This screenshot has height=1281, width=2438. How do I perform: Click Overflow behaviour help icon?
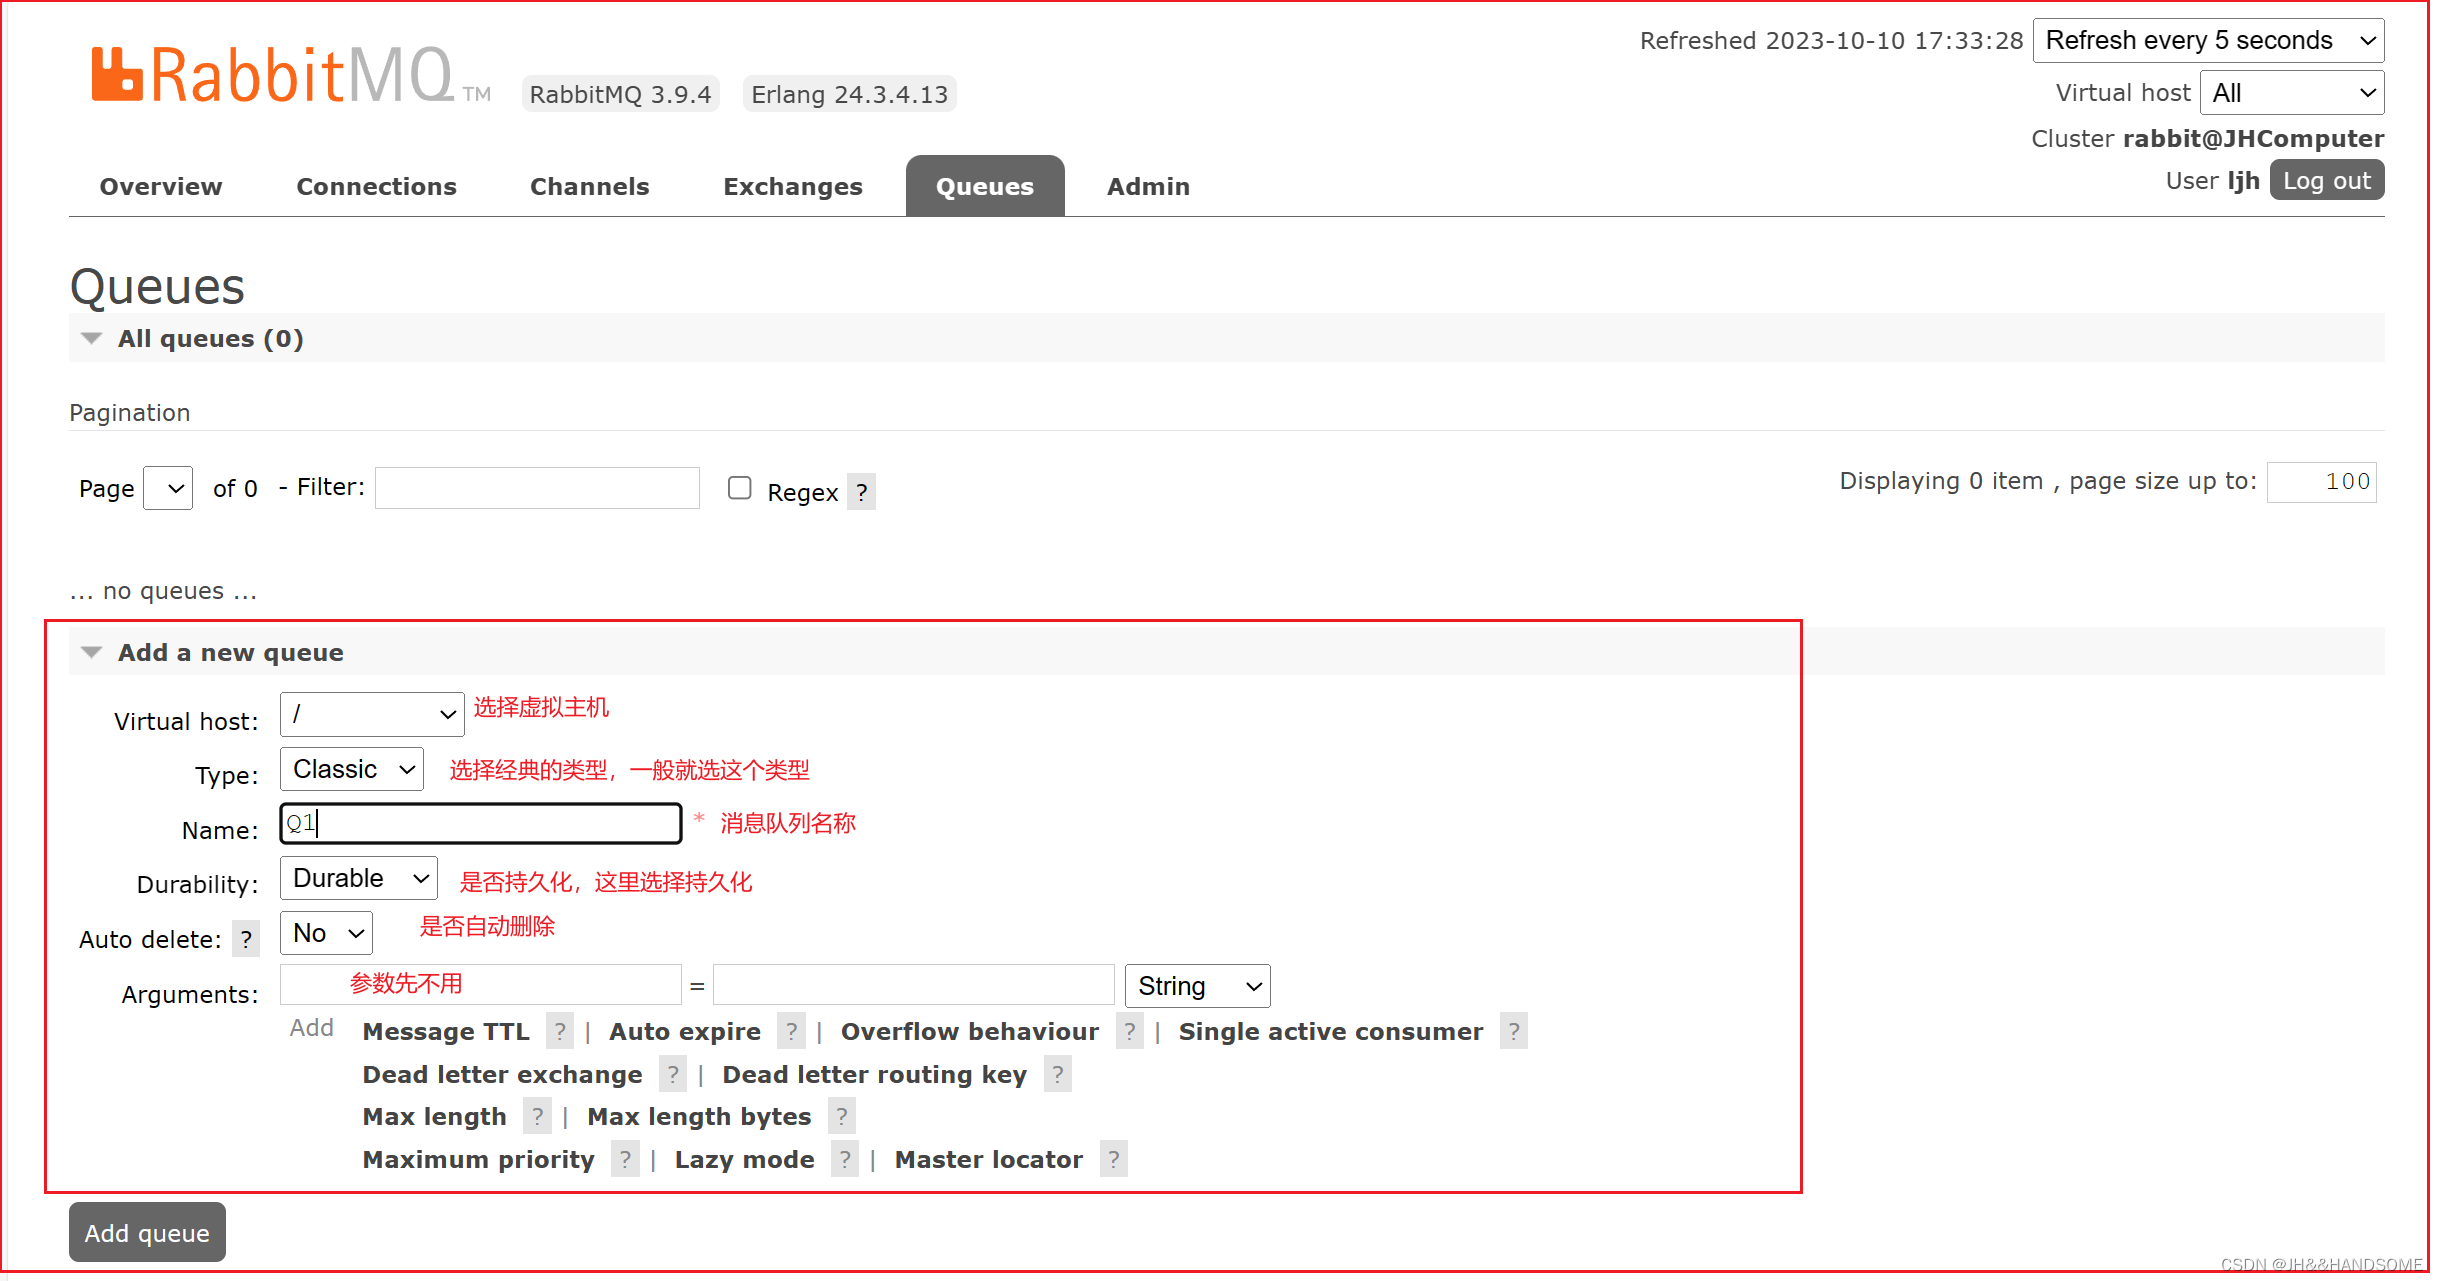tap(1130, 1031)
